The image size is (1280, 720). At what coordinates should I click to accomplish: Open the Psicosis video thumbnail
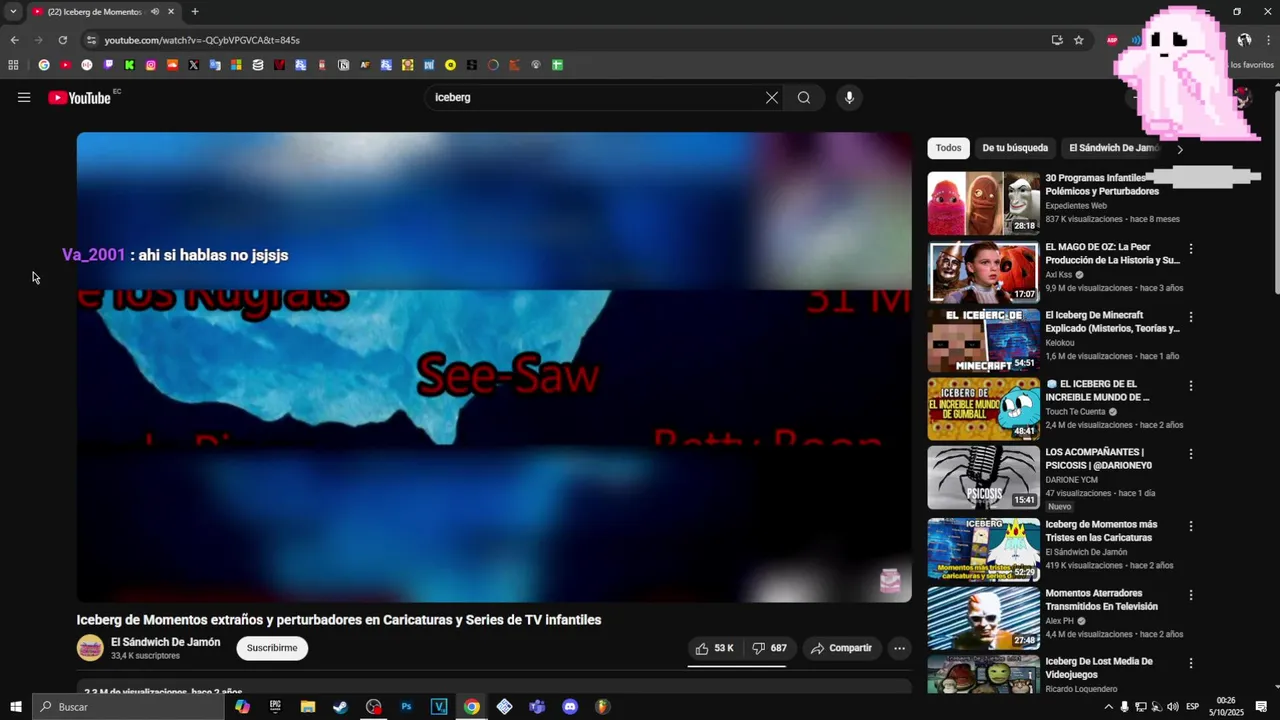pyautogui.click(x=983, y=477)
